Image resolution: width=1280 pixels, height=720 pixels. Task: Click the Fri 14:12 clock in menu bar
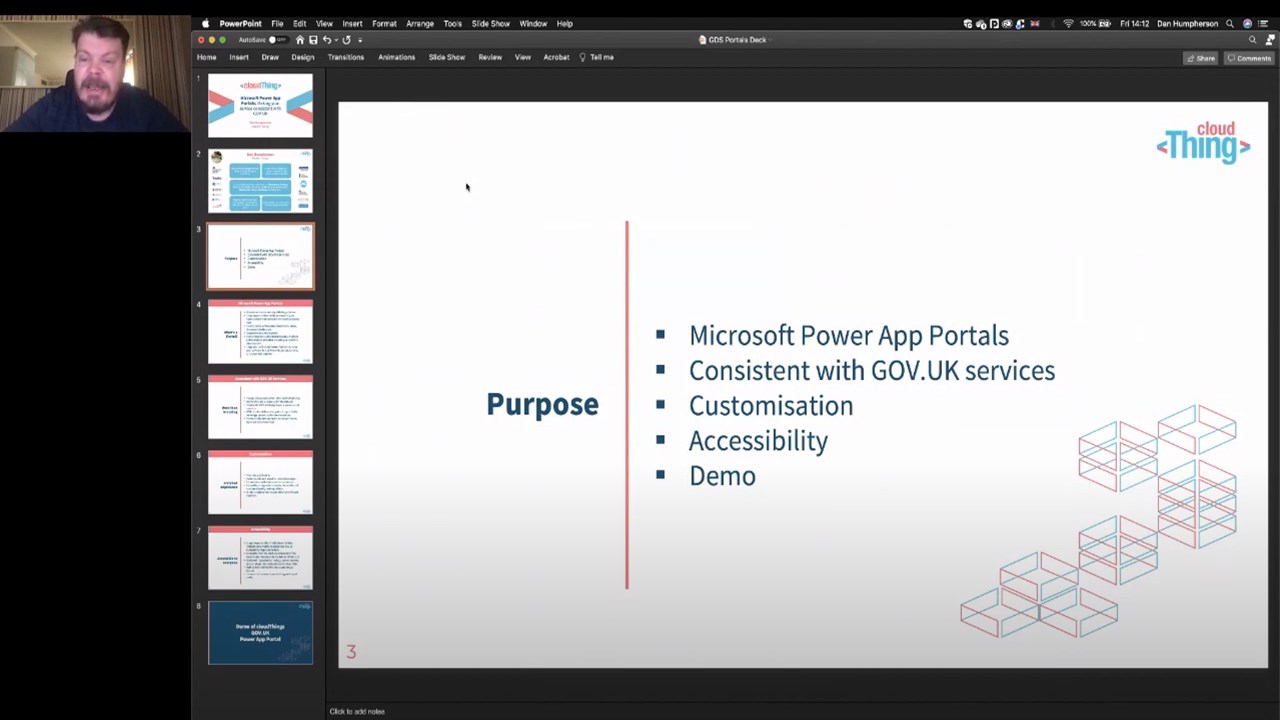pyautogui.click(x=1135, y=23)
